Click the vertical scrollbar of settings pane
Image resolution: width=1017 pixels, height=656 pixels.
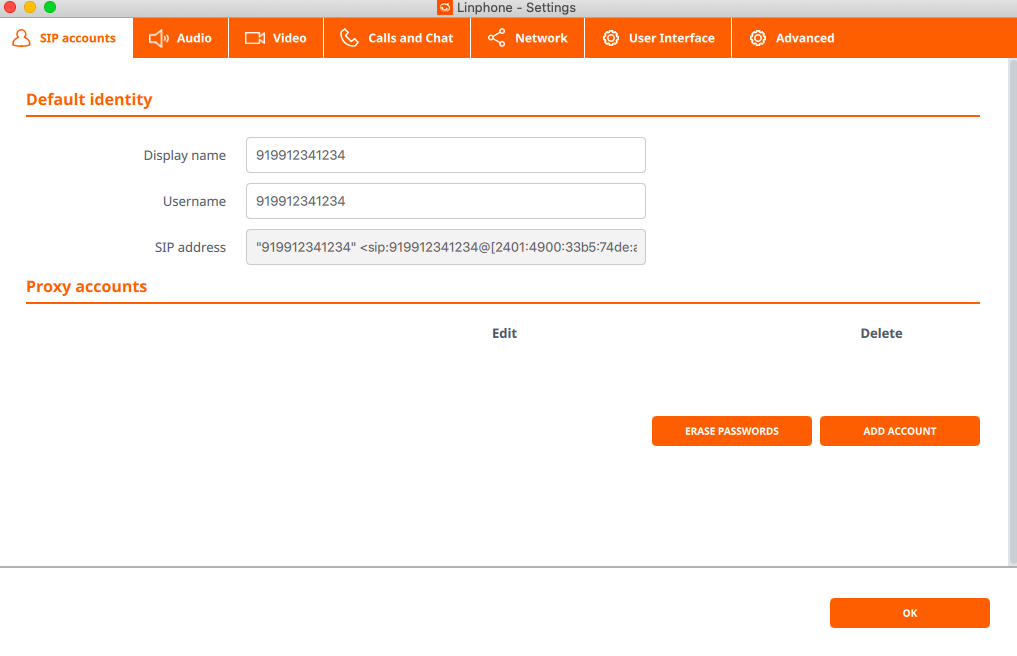(x=1012, y=311)
